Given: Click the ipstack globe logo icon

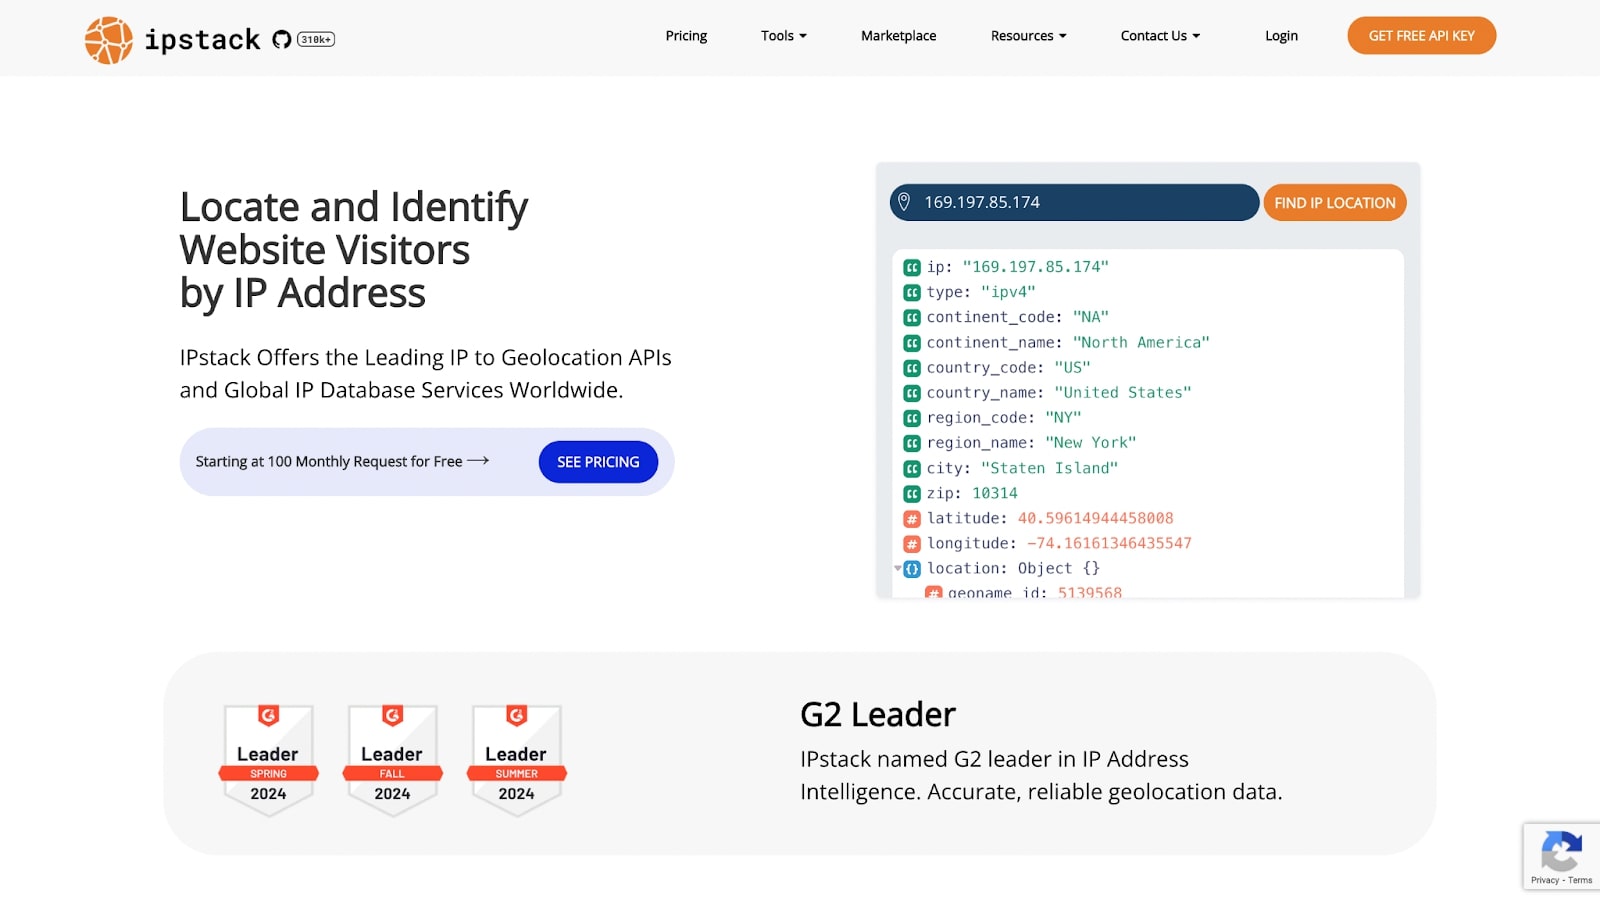Looking at the screenshot, I should pos(108,40).
